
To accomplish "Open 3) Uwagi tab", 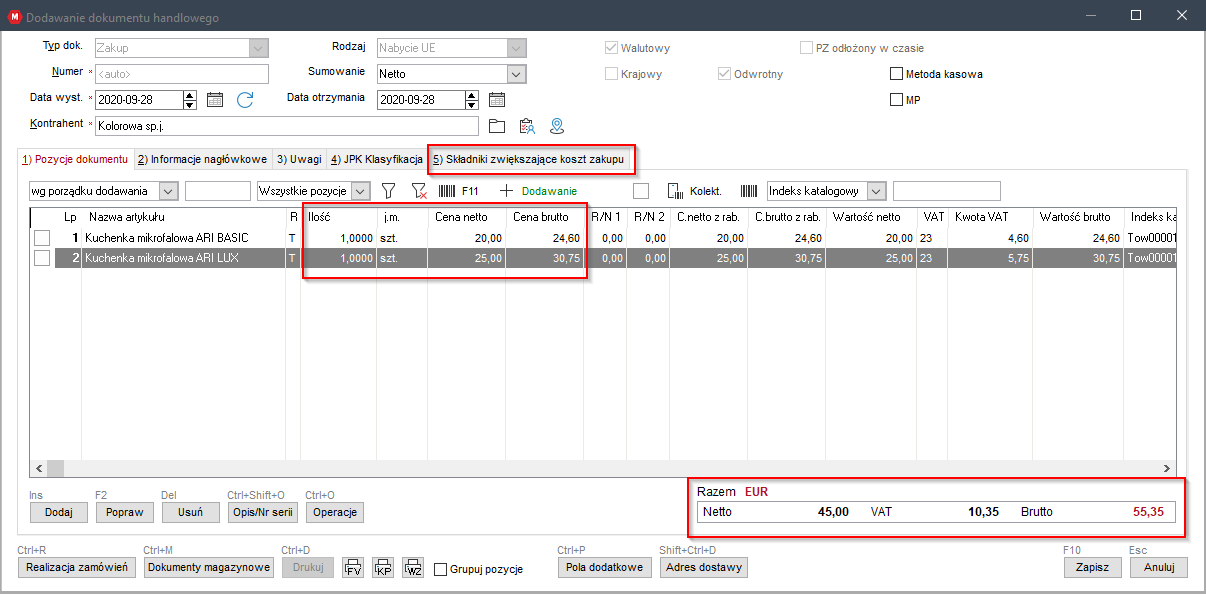I will [298, 160].
